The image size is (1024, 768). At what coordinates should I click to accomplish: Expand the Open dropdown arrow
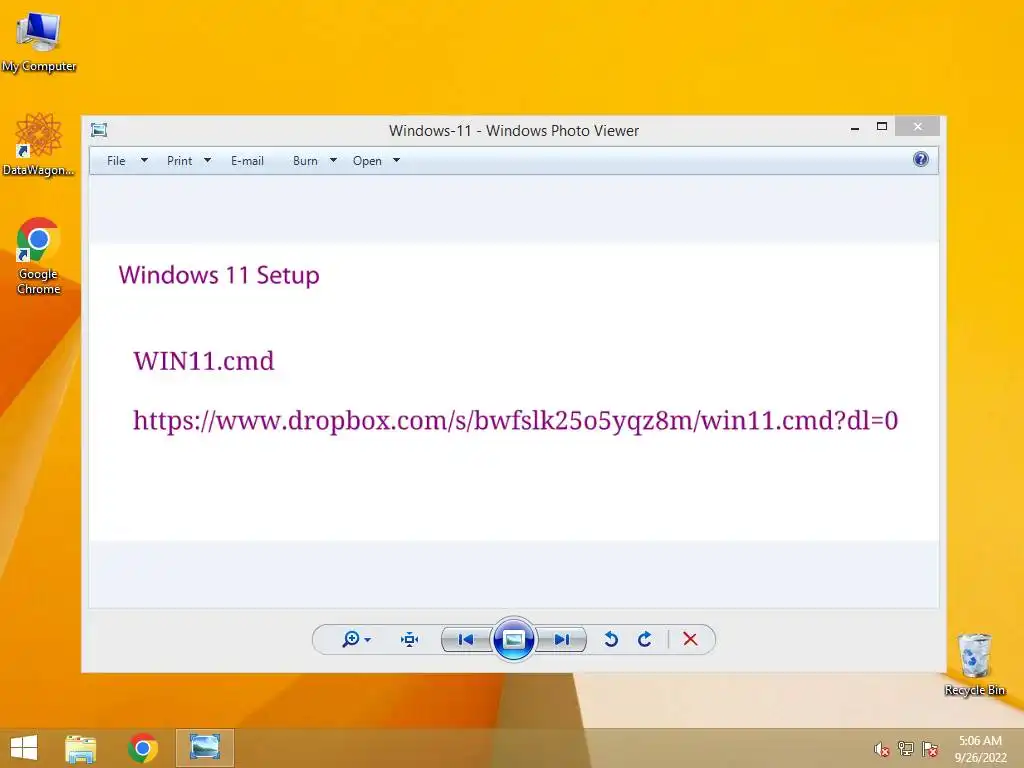pyautogui.click(x=396, y=160)
